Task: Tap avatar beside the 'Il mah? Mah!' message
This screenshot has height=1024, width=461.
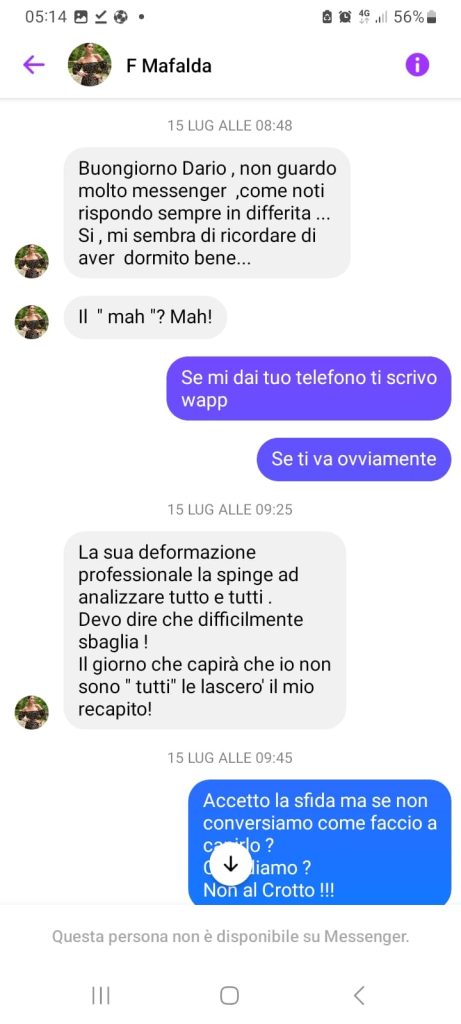Action: pyautogui.click(x=31, y=321)
